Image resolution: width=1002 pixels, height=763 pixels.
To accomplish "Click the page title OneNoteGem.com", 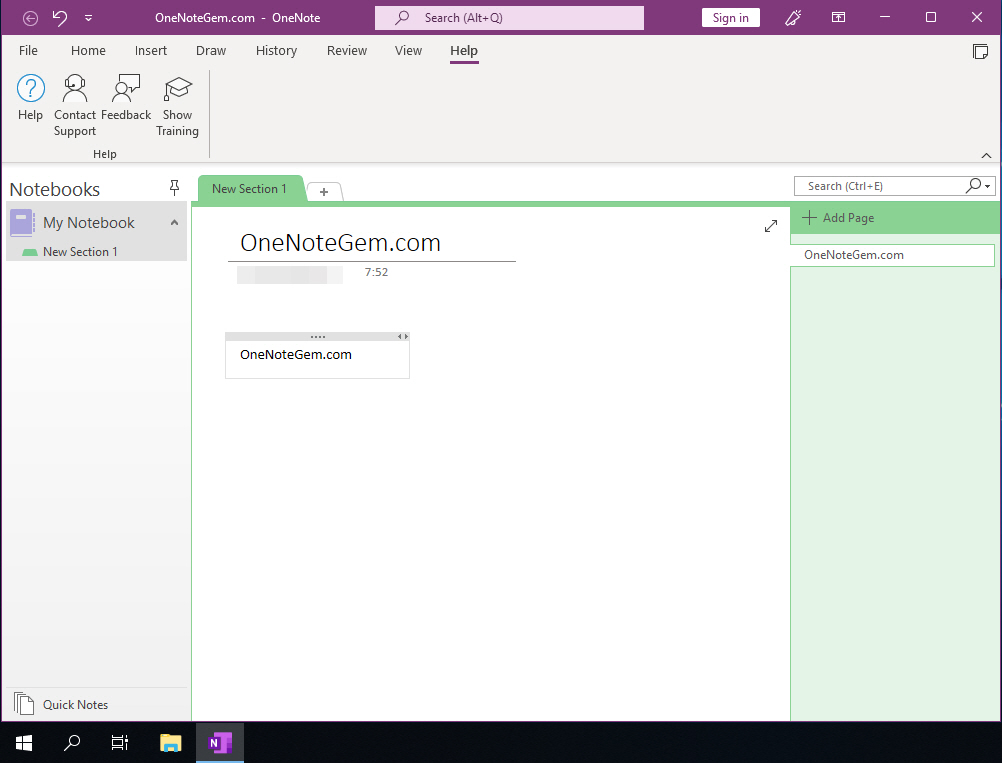I will click(340, 243).
